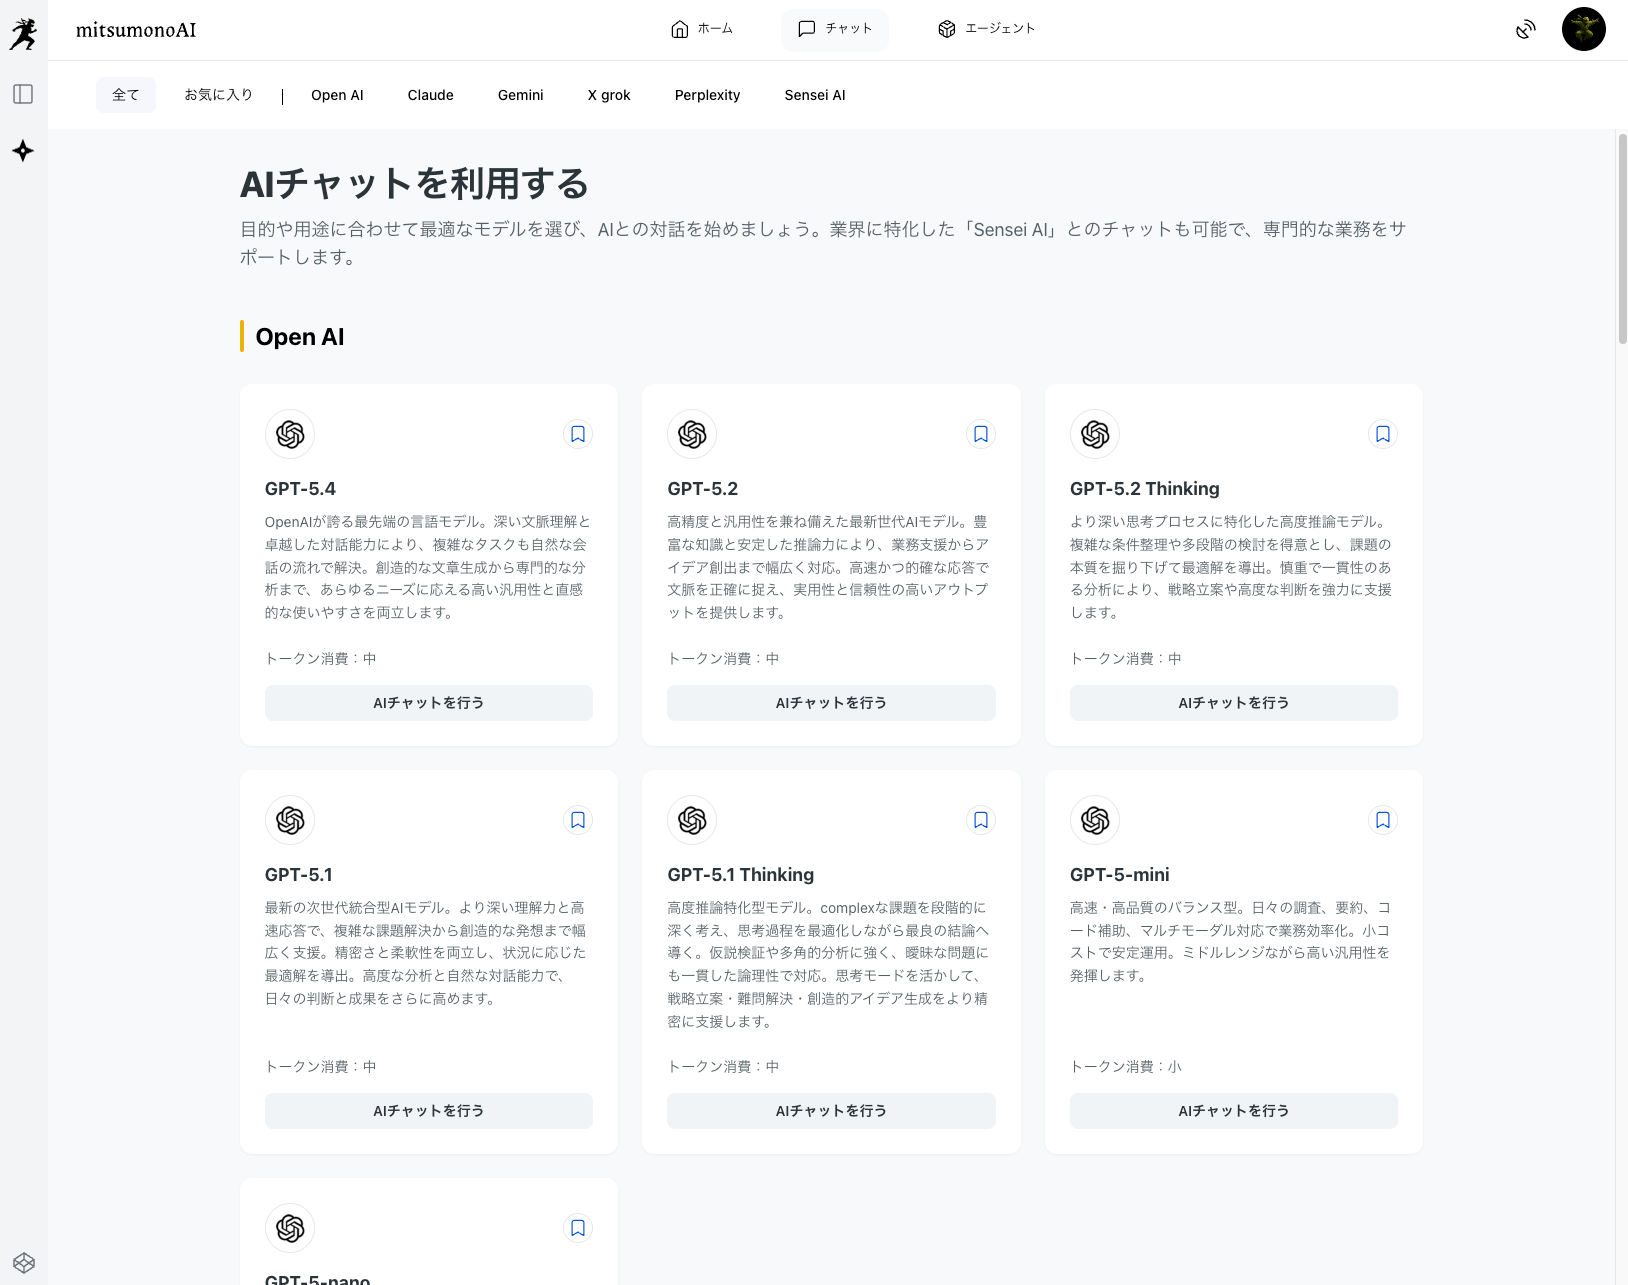Click the AIチャットを利用する page heading

414,184
